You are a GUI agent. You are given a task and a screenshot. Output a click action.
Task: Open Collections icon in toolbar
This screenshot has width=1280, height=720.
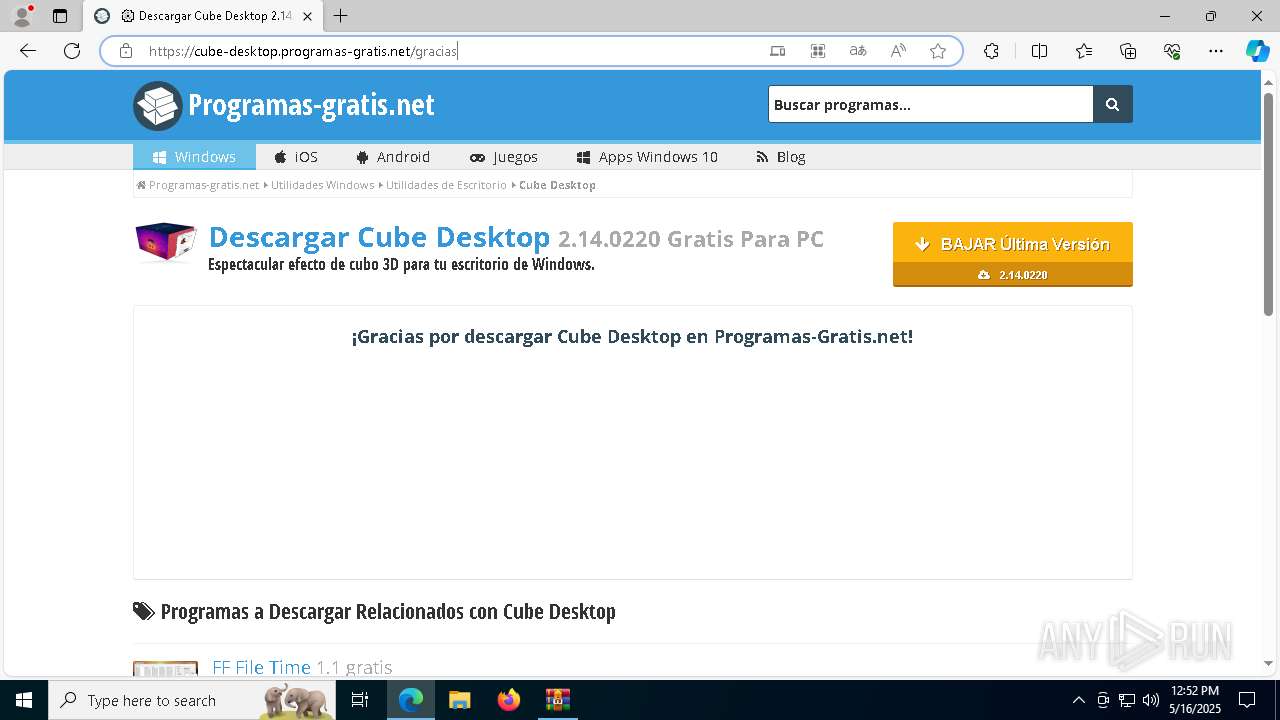tap(1128, 51)
